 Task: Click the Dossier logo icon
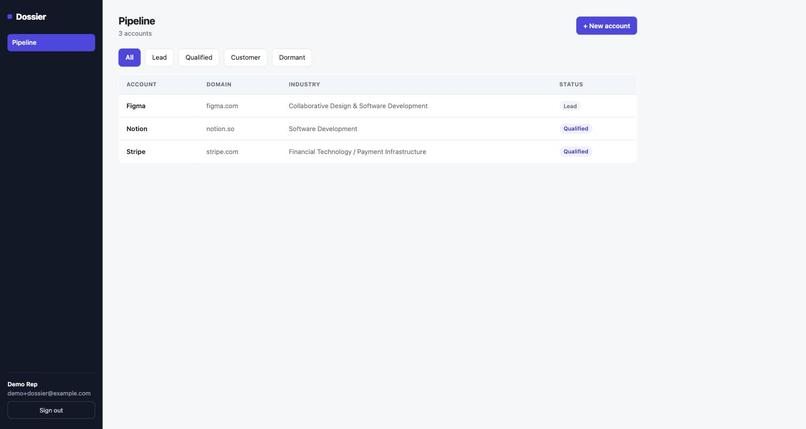coord(10,17)
